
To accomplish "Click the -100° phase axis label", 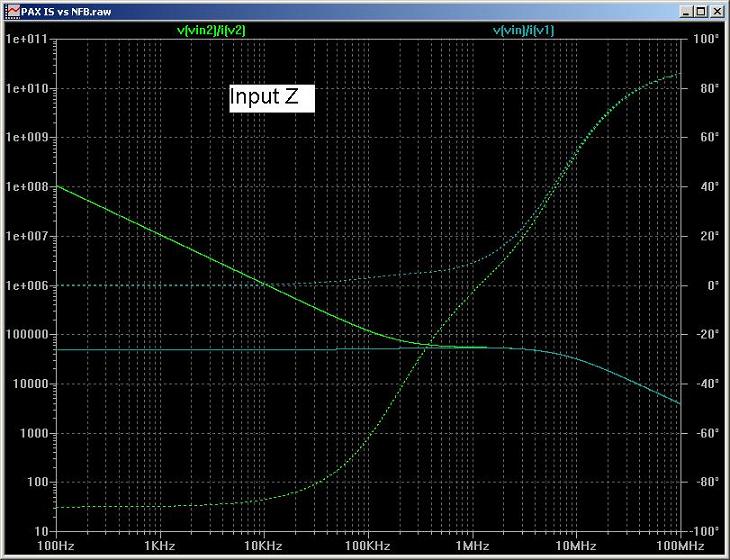I will pos(705,532).
